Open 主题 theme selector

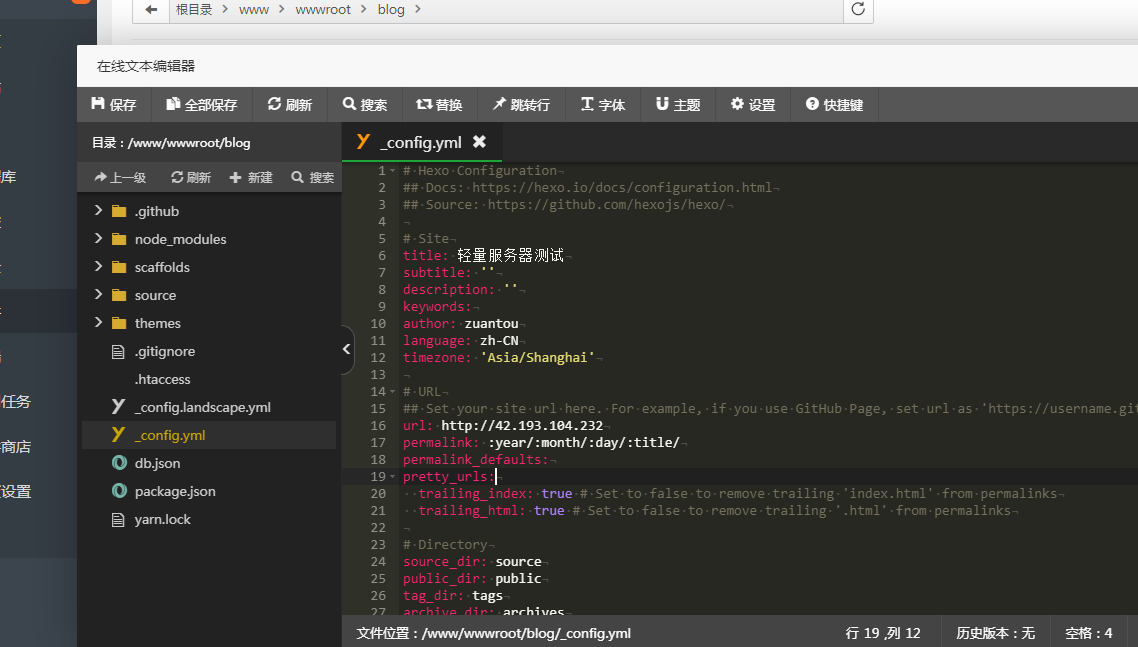pos(678,105)
